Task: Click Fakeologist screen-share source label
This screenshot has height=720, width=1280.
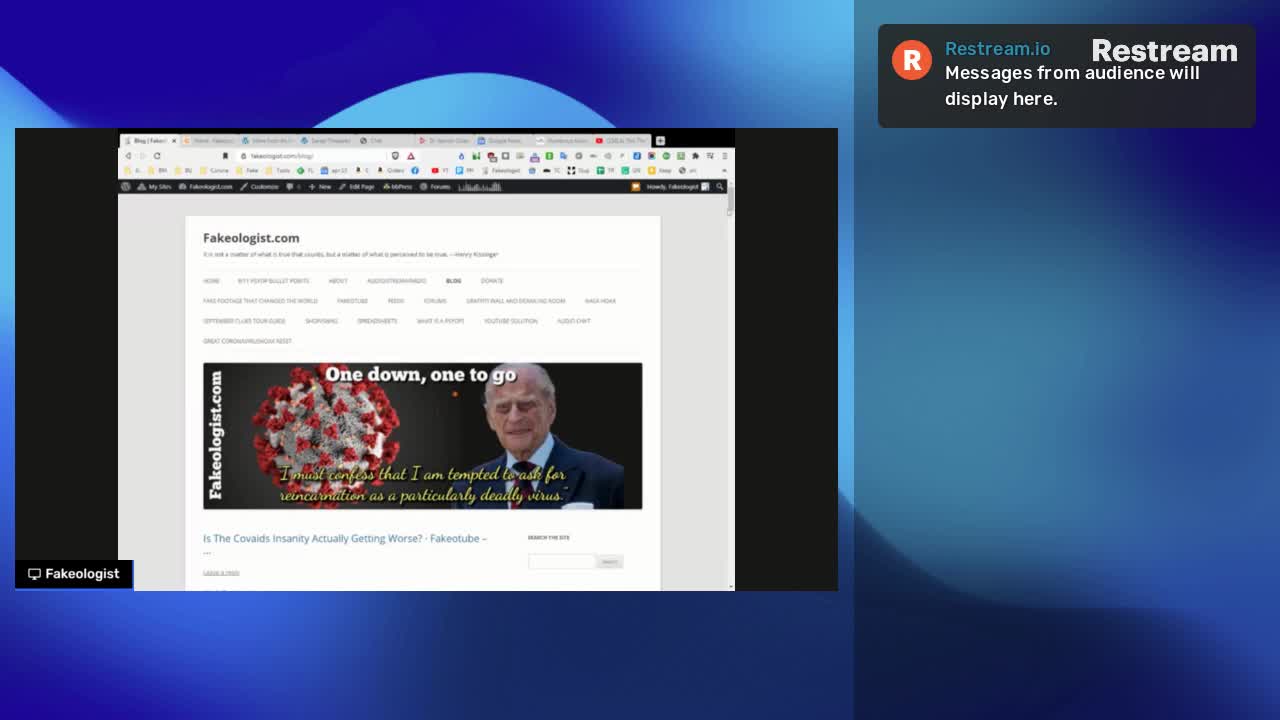Action: pyautogui.click(x=73, y=574)
